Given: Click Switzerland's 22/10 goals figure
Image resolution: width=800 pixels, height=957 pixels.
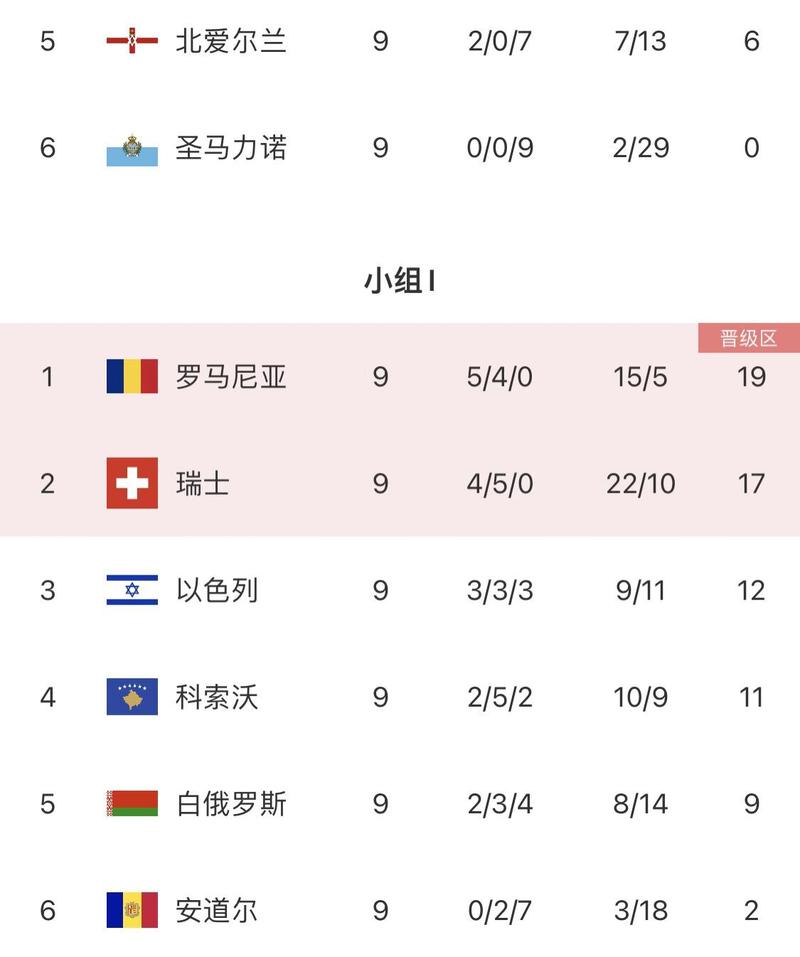Looking at the screenshot, I should [x=640, y=484].
